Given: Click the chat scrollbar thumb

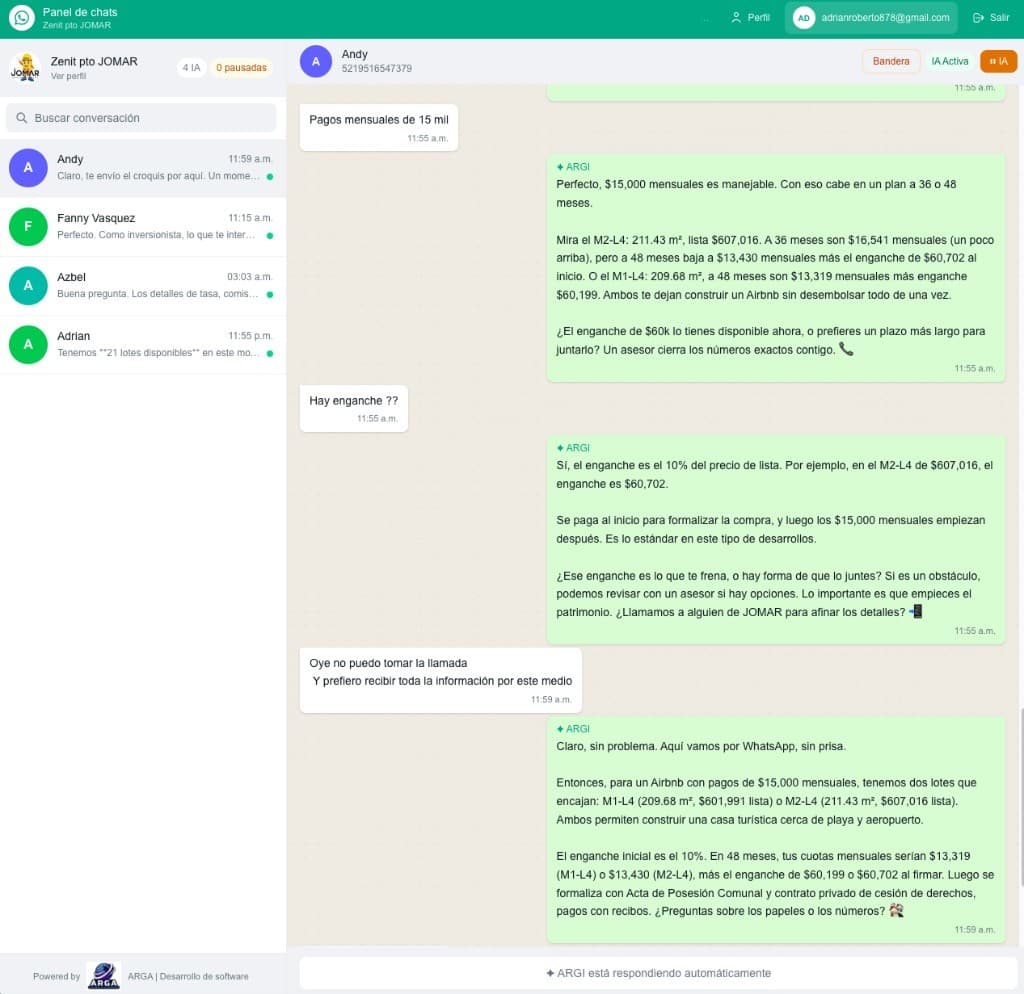Looking at the screenshot, I should pyautogui.click(x=1021, y=797).
